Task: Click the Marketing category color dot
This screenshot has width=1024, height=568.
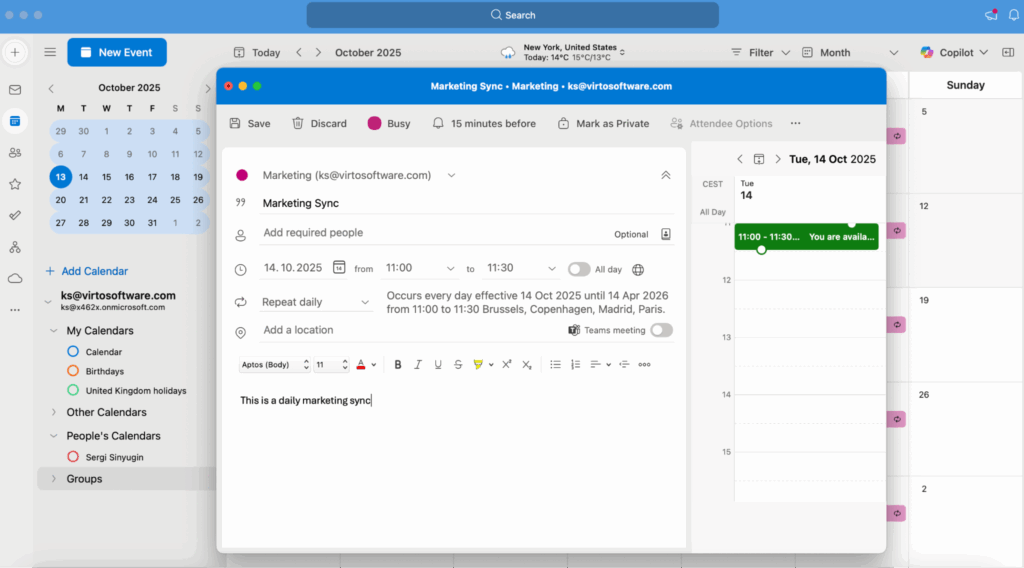Action: point(242,175)
